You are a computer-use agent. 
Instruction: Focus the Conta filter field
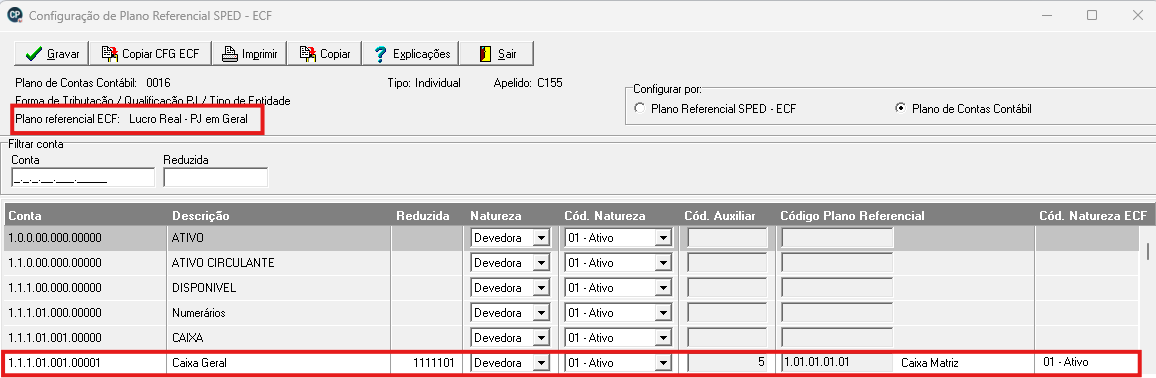pyautogui.click(x=83, y=178)
